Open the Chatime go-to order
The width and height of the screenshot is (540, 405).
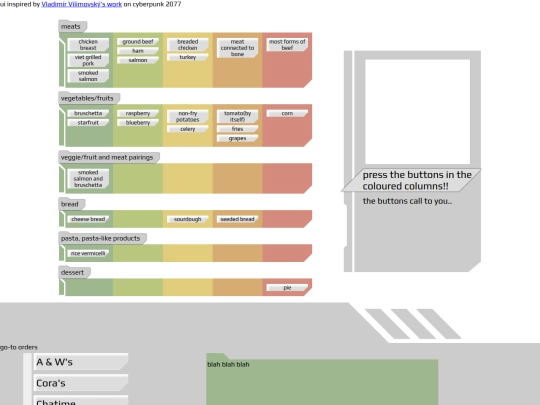[x=81, y=401]
